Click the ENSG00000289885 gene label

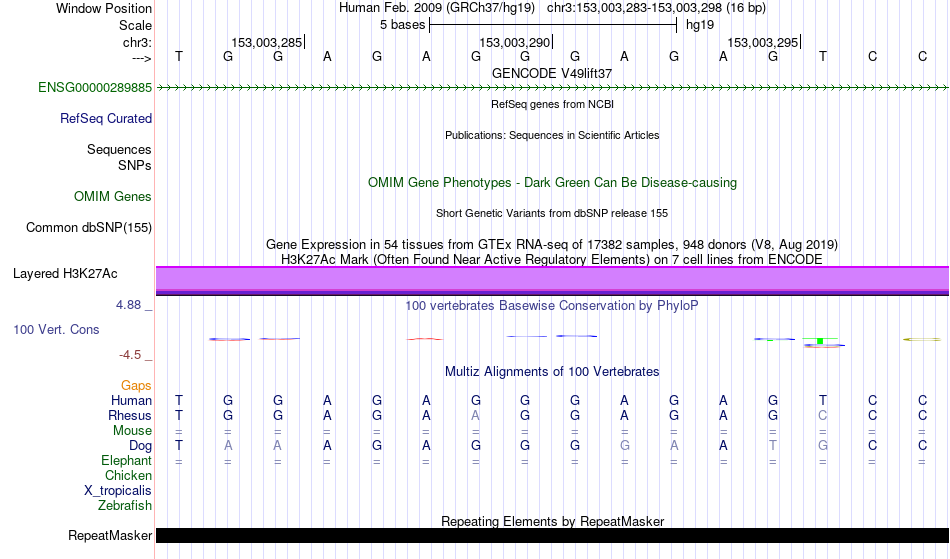point(95,87)
